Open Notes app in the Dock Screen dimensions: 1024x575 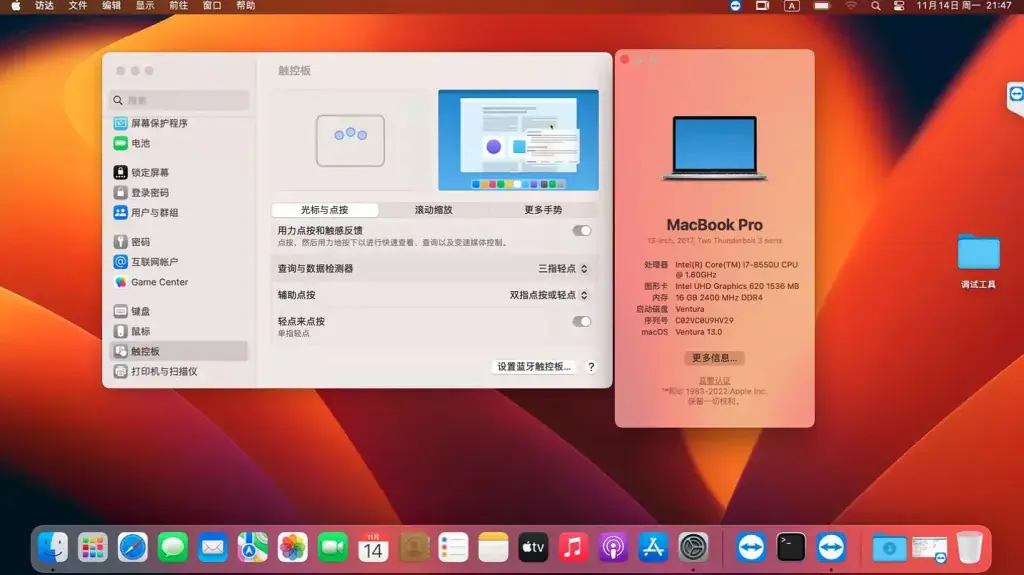tap(493, 548)
